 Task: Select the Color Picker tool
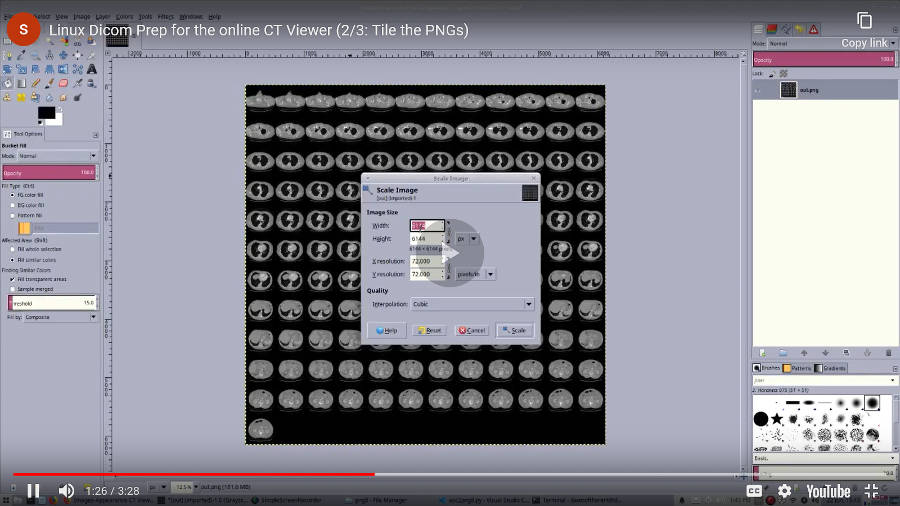tap(21, 55)
